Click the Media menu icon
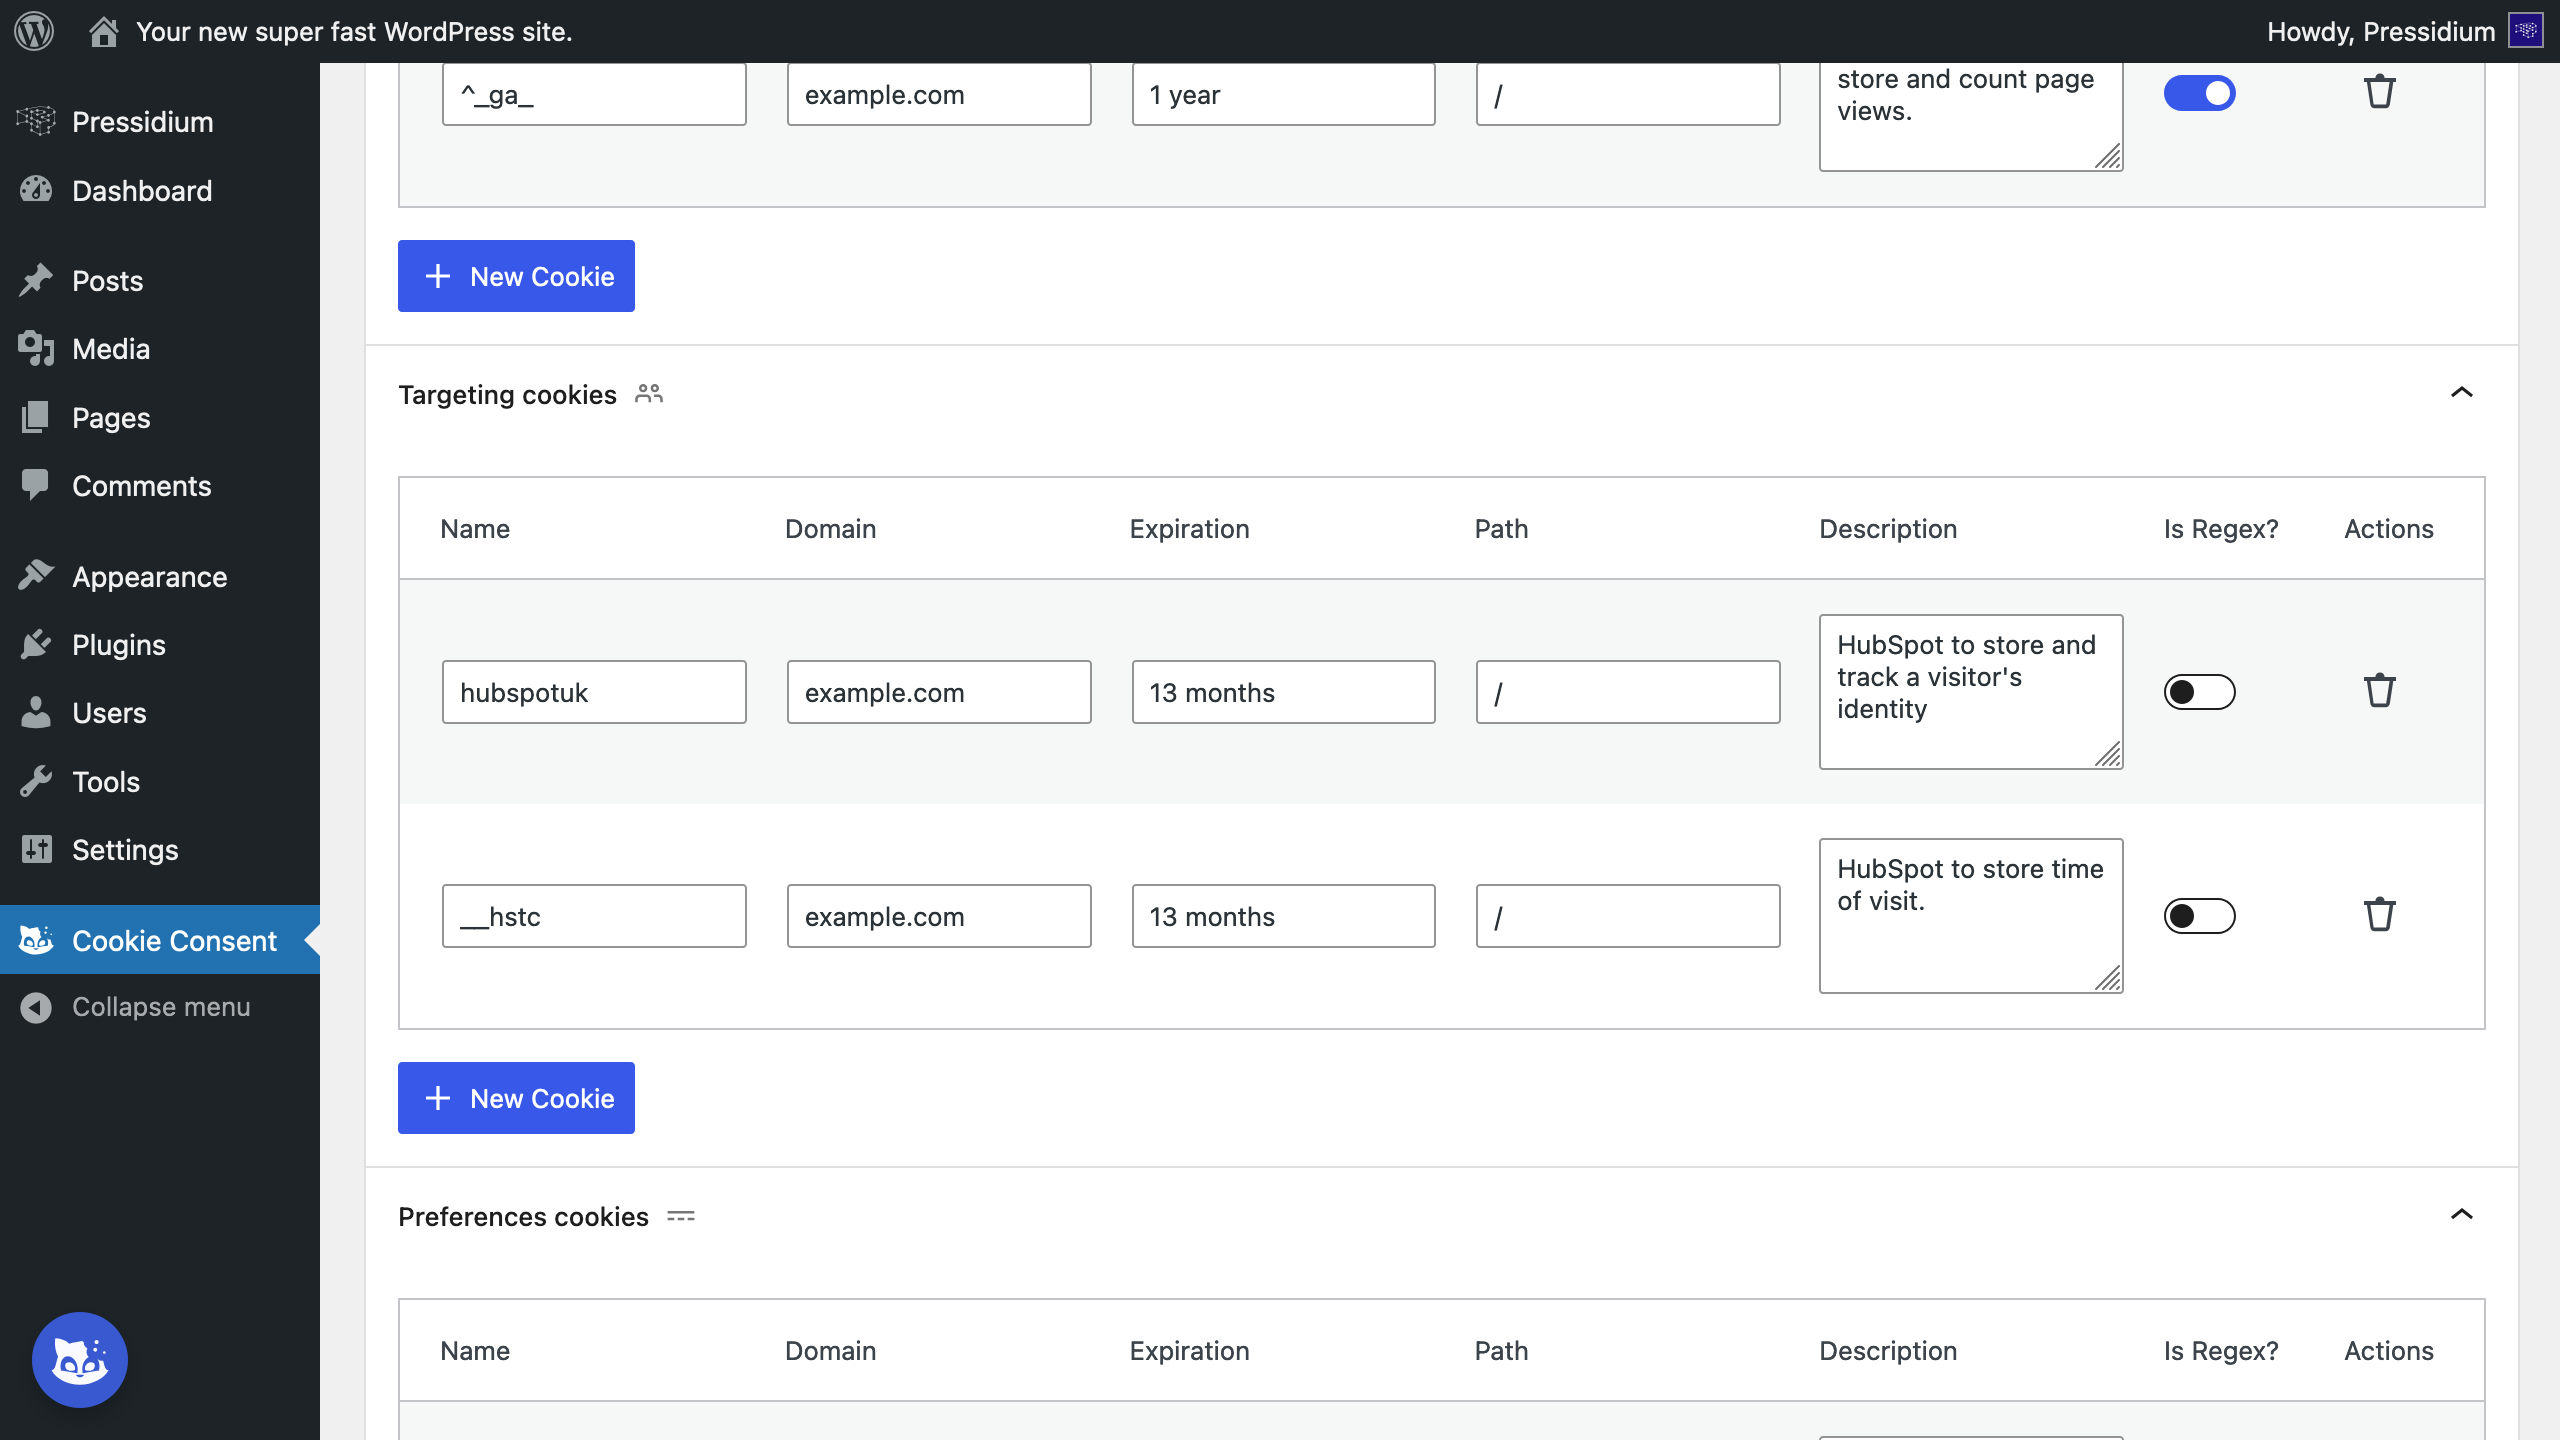 pyautogui.click(x=35, y=348)
